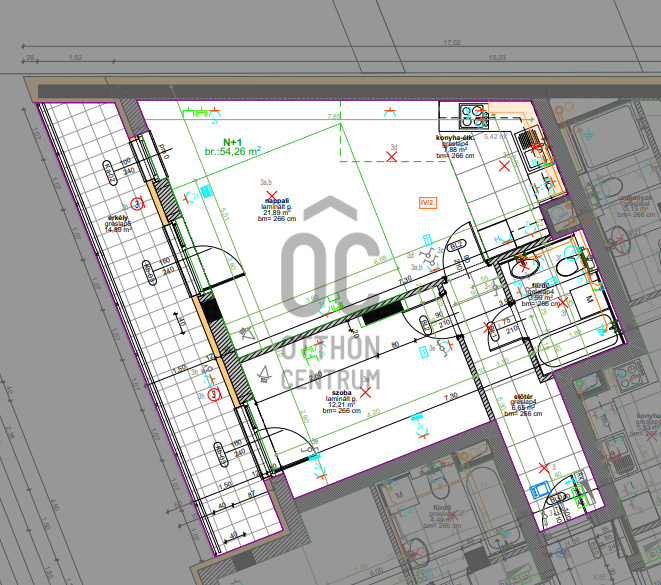The height and width of the screenshot is (585, 661).
Task: Click the red X marker in szoba
Action: pyautogui.click(x=364, y=392)
